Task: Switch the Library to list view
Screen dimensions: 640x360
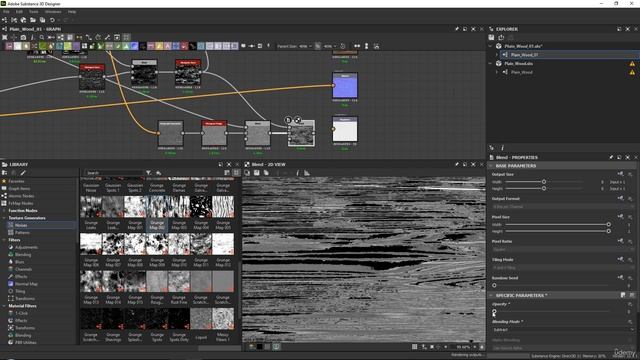Action: pyautogui.click(x=227, y=173)
